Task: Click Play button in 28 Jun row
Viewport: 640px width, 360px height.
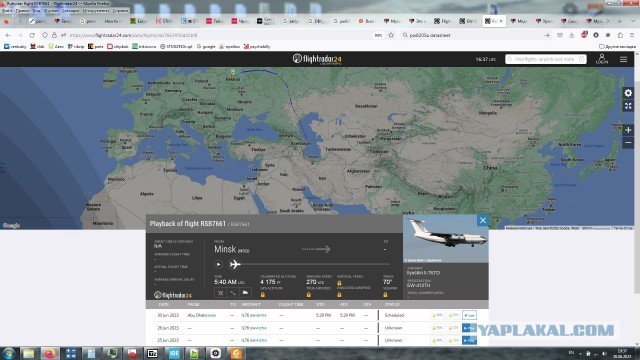Action: coord(469,328)
